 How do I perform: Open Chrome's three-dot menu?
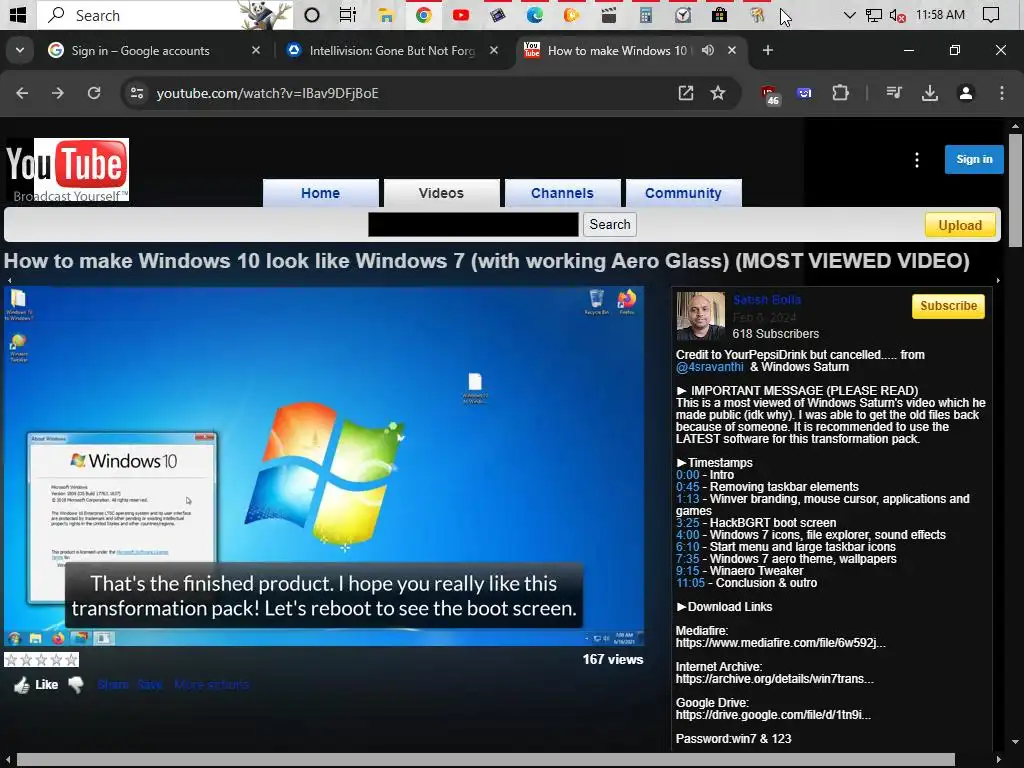pos(1002,93)
